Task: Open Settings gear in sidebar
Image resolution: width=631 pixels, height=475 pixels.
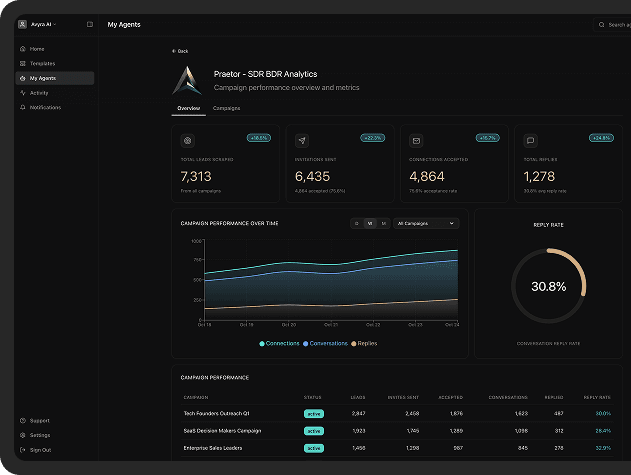Action: pyautogui.click(x=22, y=435)
